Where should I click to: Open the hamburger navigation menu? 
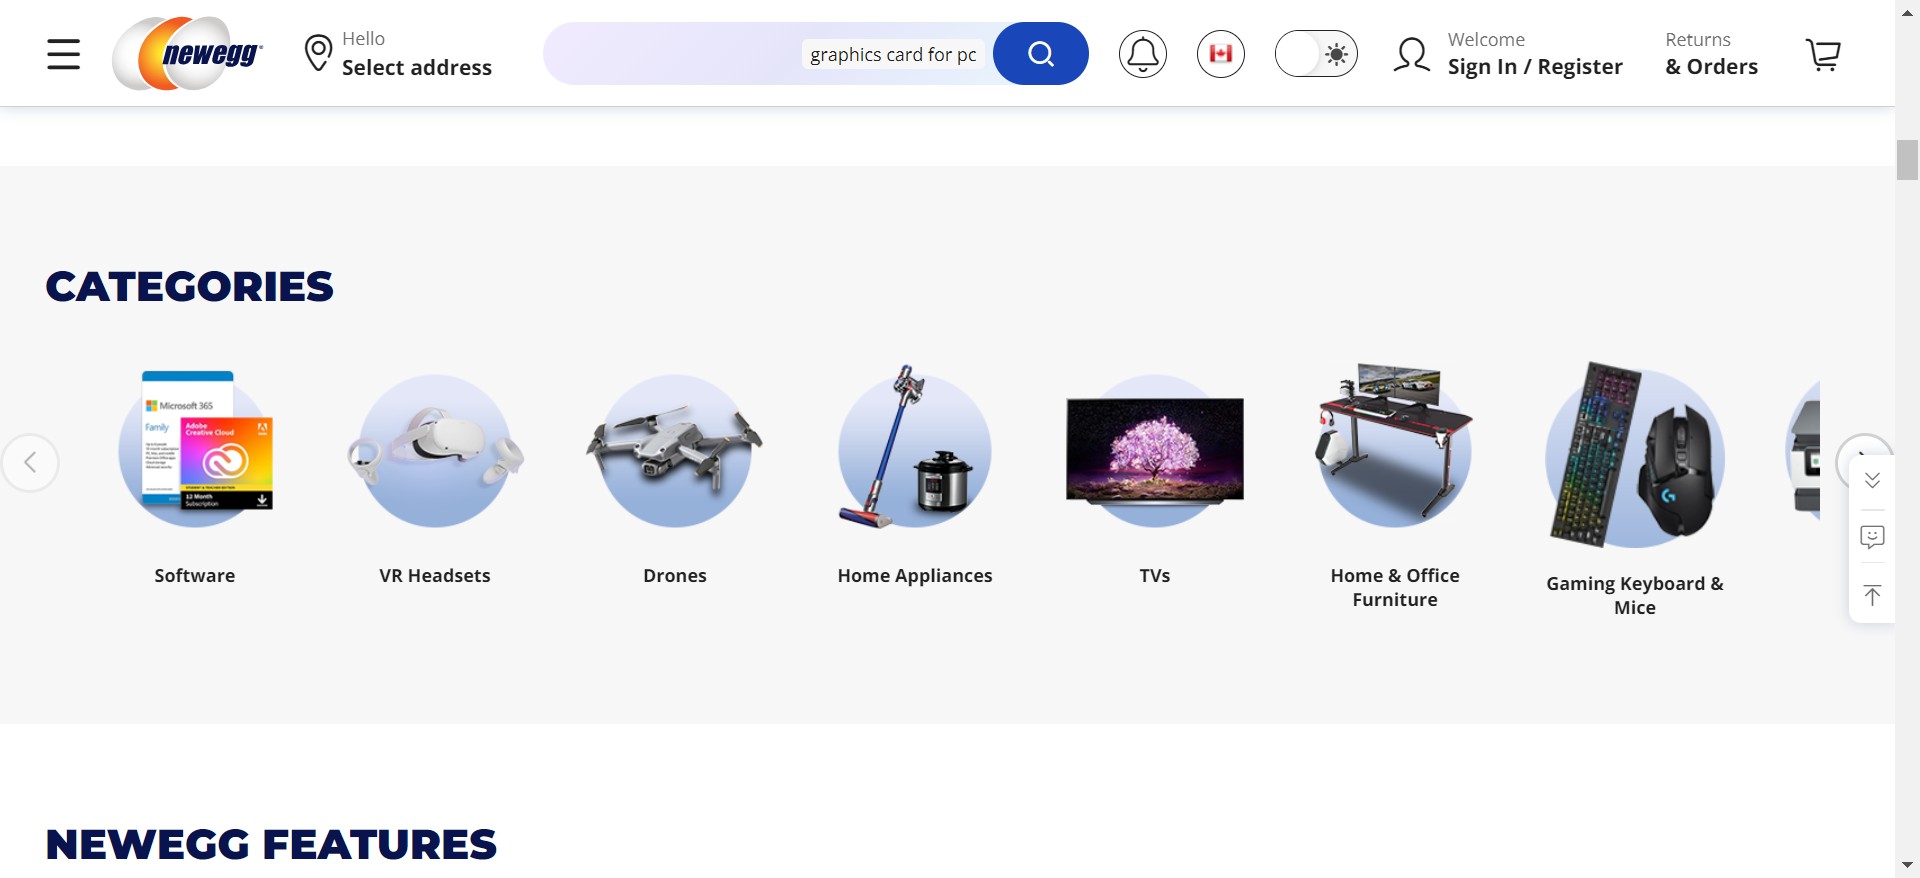pyautogui.click(x=63, y=54)
